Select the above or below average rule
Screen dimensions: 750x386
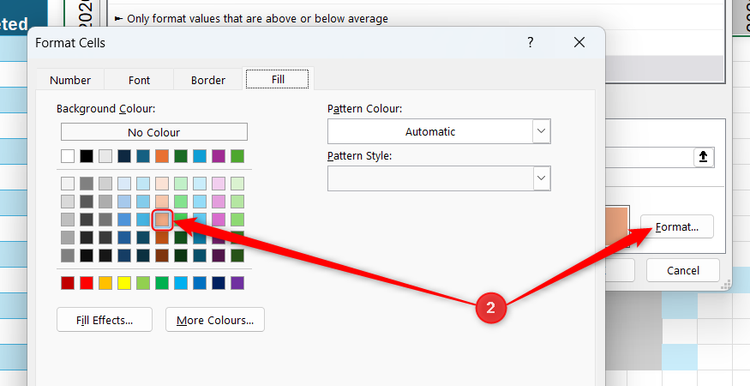(x=252, y=19)
